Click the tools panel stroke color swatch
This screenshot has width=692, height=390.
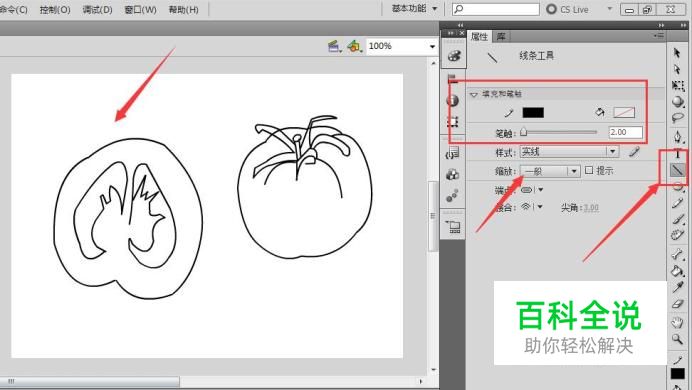pyautogui.click(x=677, y=374)
